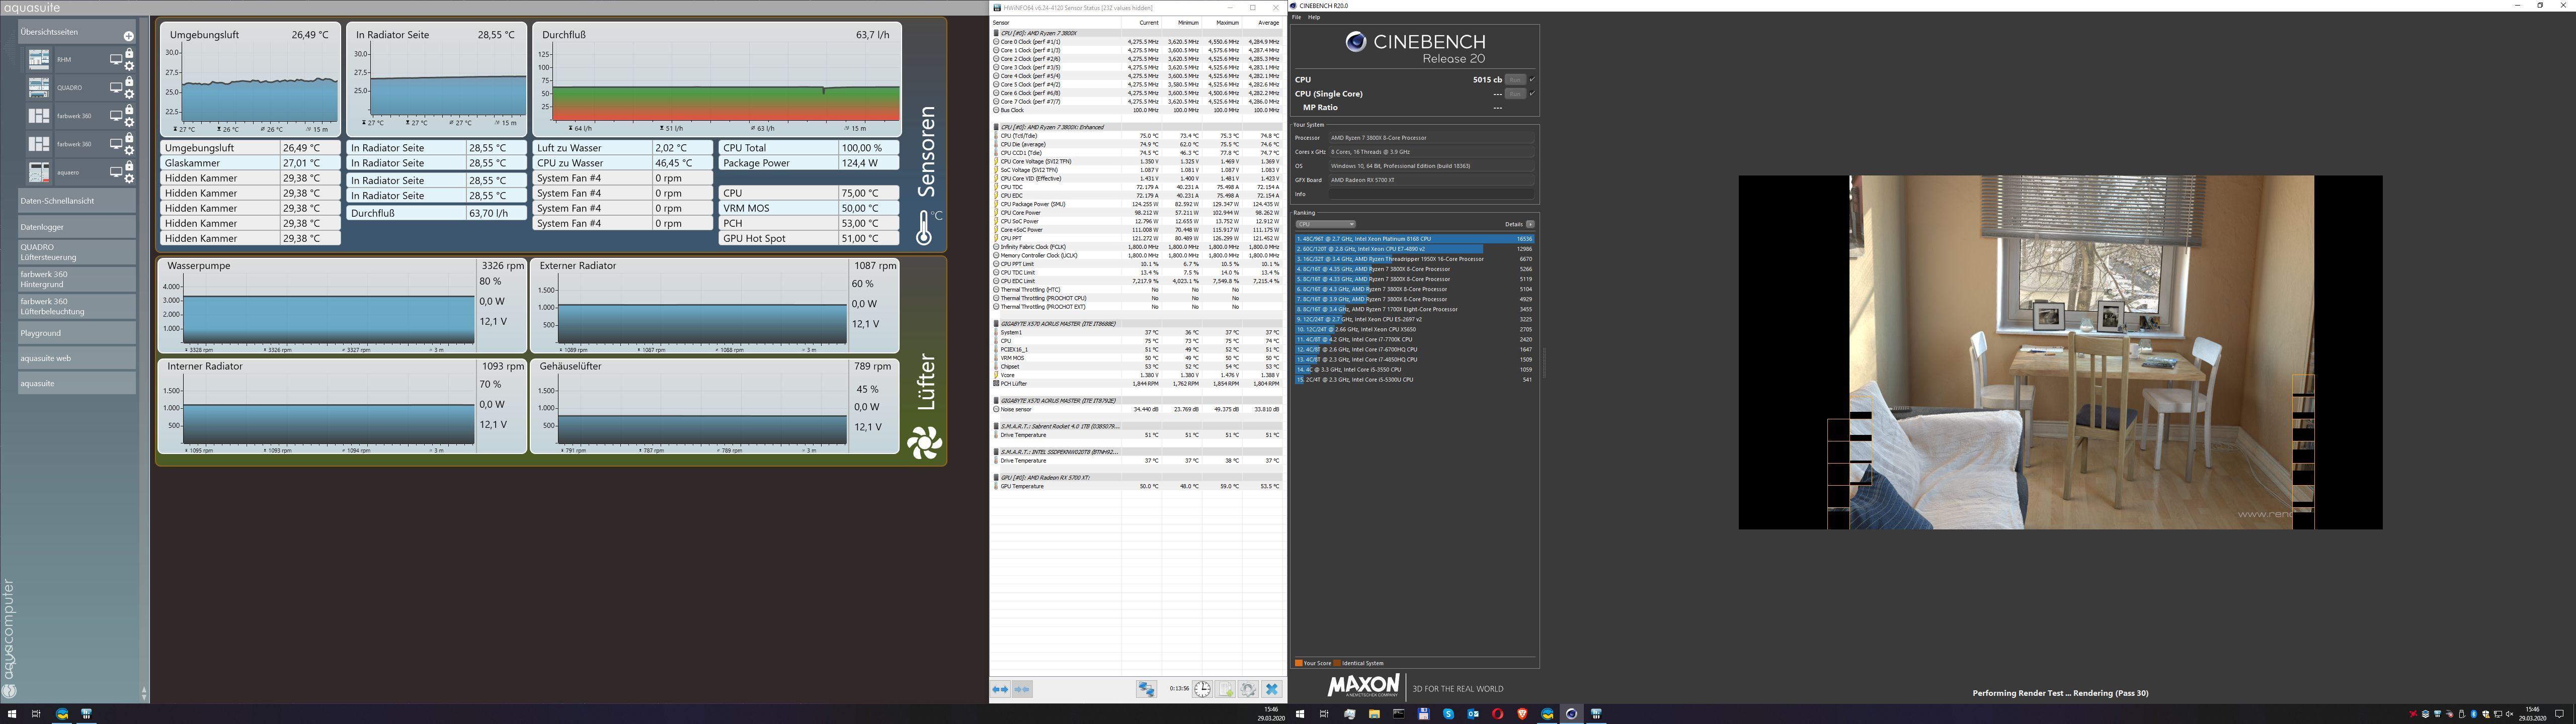The height and width of the screenshot is (724, 2576).
Task: Open HWiNFO sensor settings gear icon
Action: (1248, 689)
